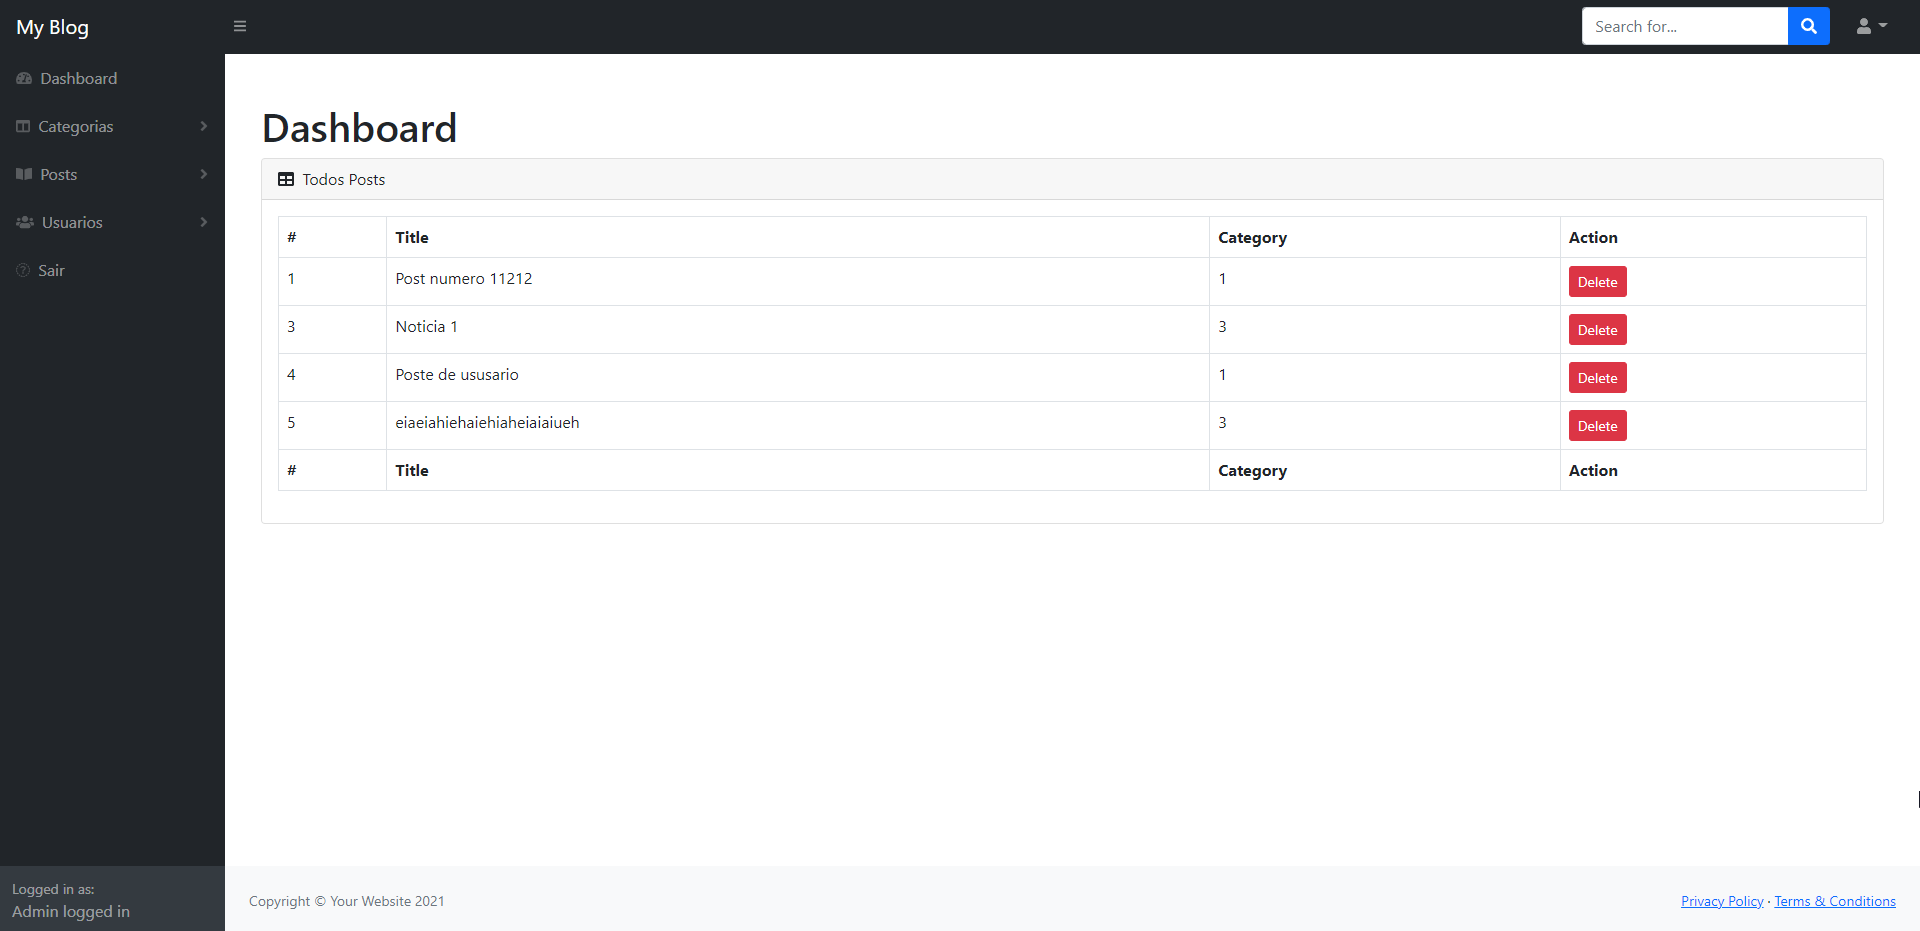Image resolution: width=1920 pixels, height=931 pixels.
Task: Click the Posts book icon in the sidebar
Action: click(24, 174)
